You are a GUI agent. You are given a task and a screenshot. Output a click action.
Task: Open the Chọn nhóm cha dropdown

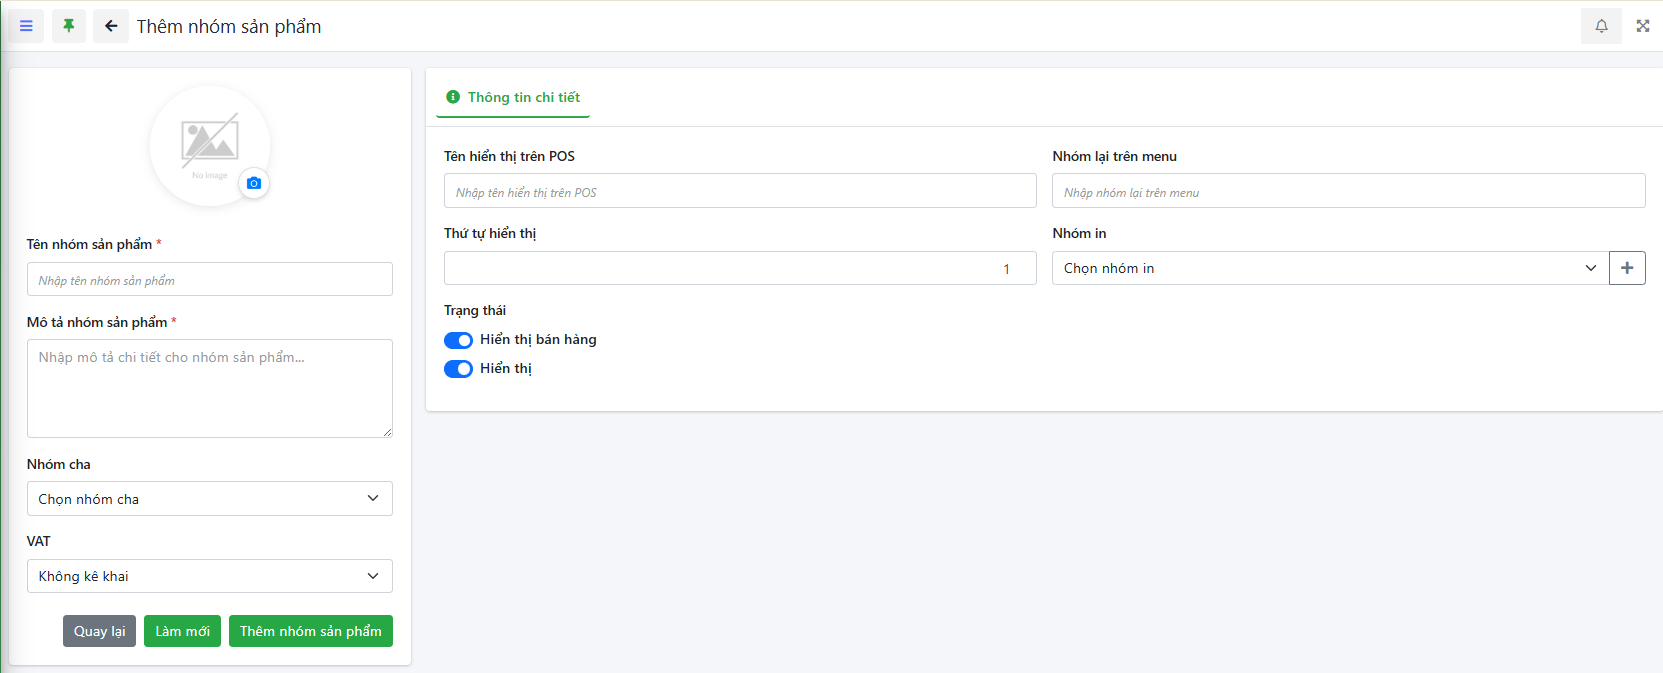coord(209,499)
